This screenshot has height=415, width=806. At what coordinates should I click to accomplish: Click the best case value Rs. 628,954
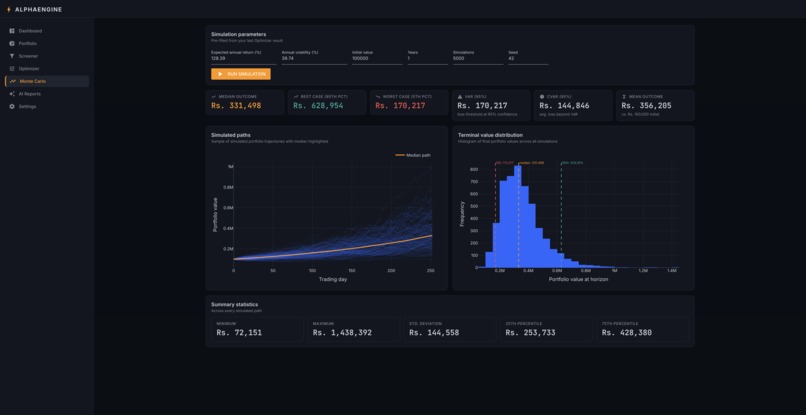[x=318, y=105]
